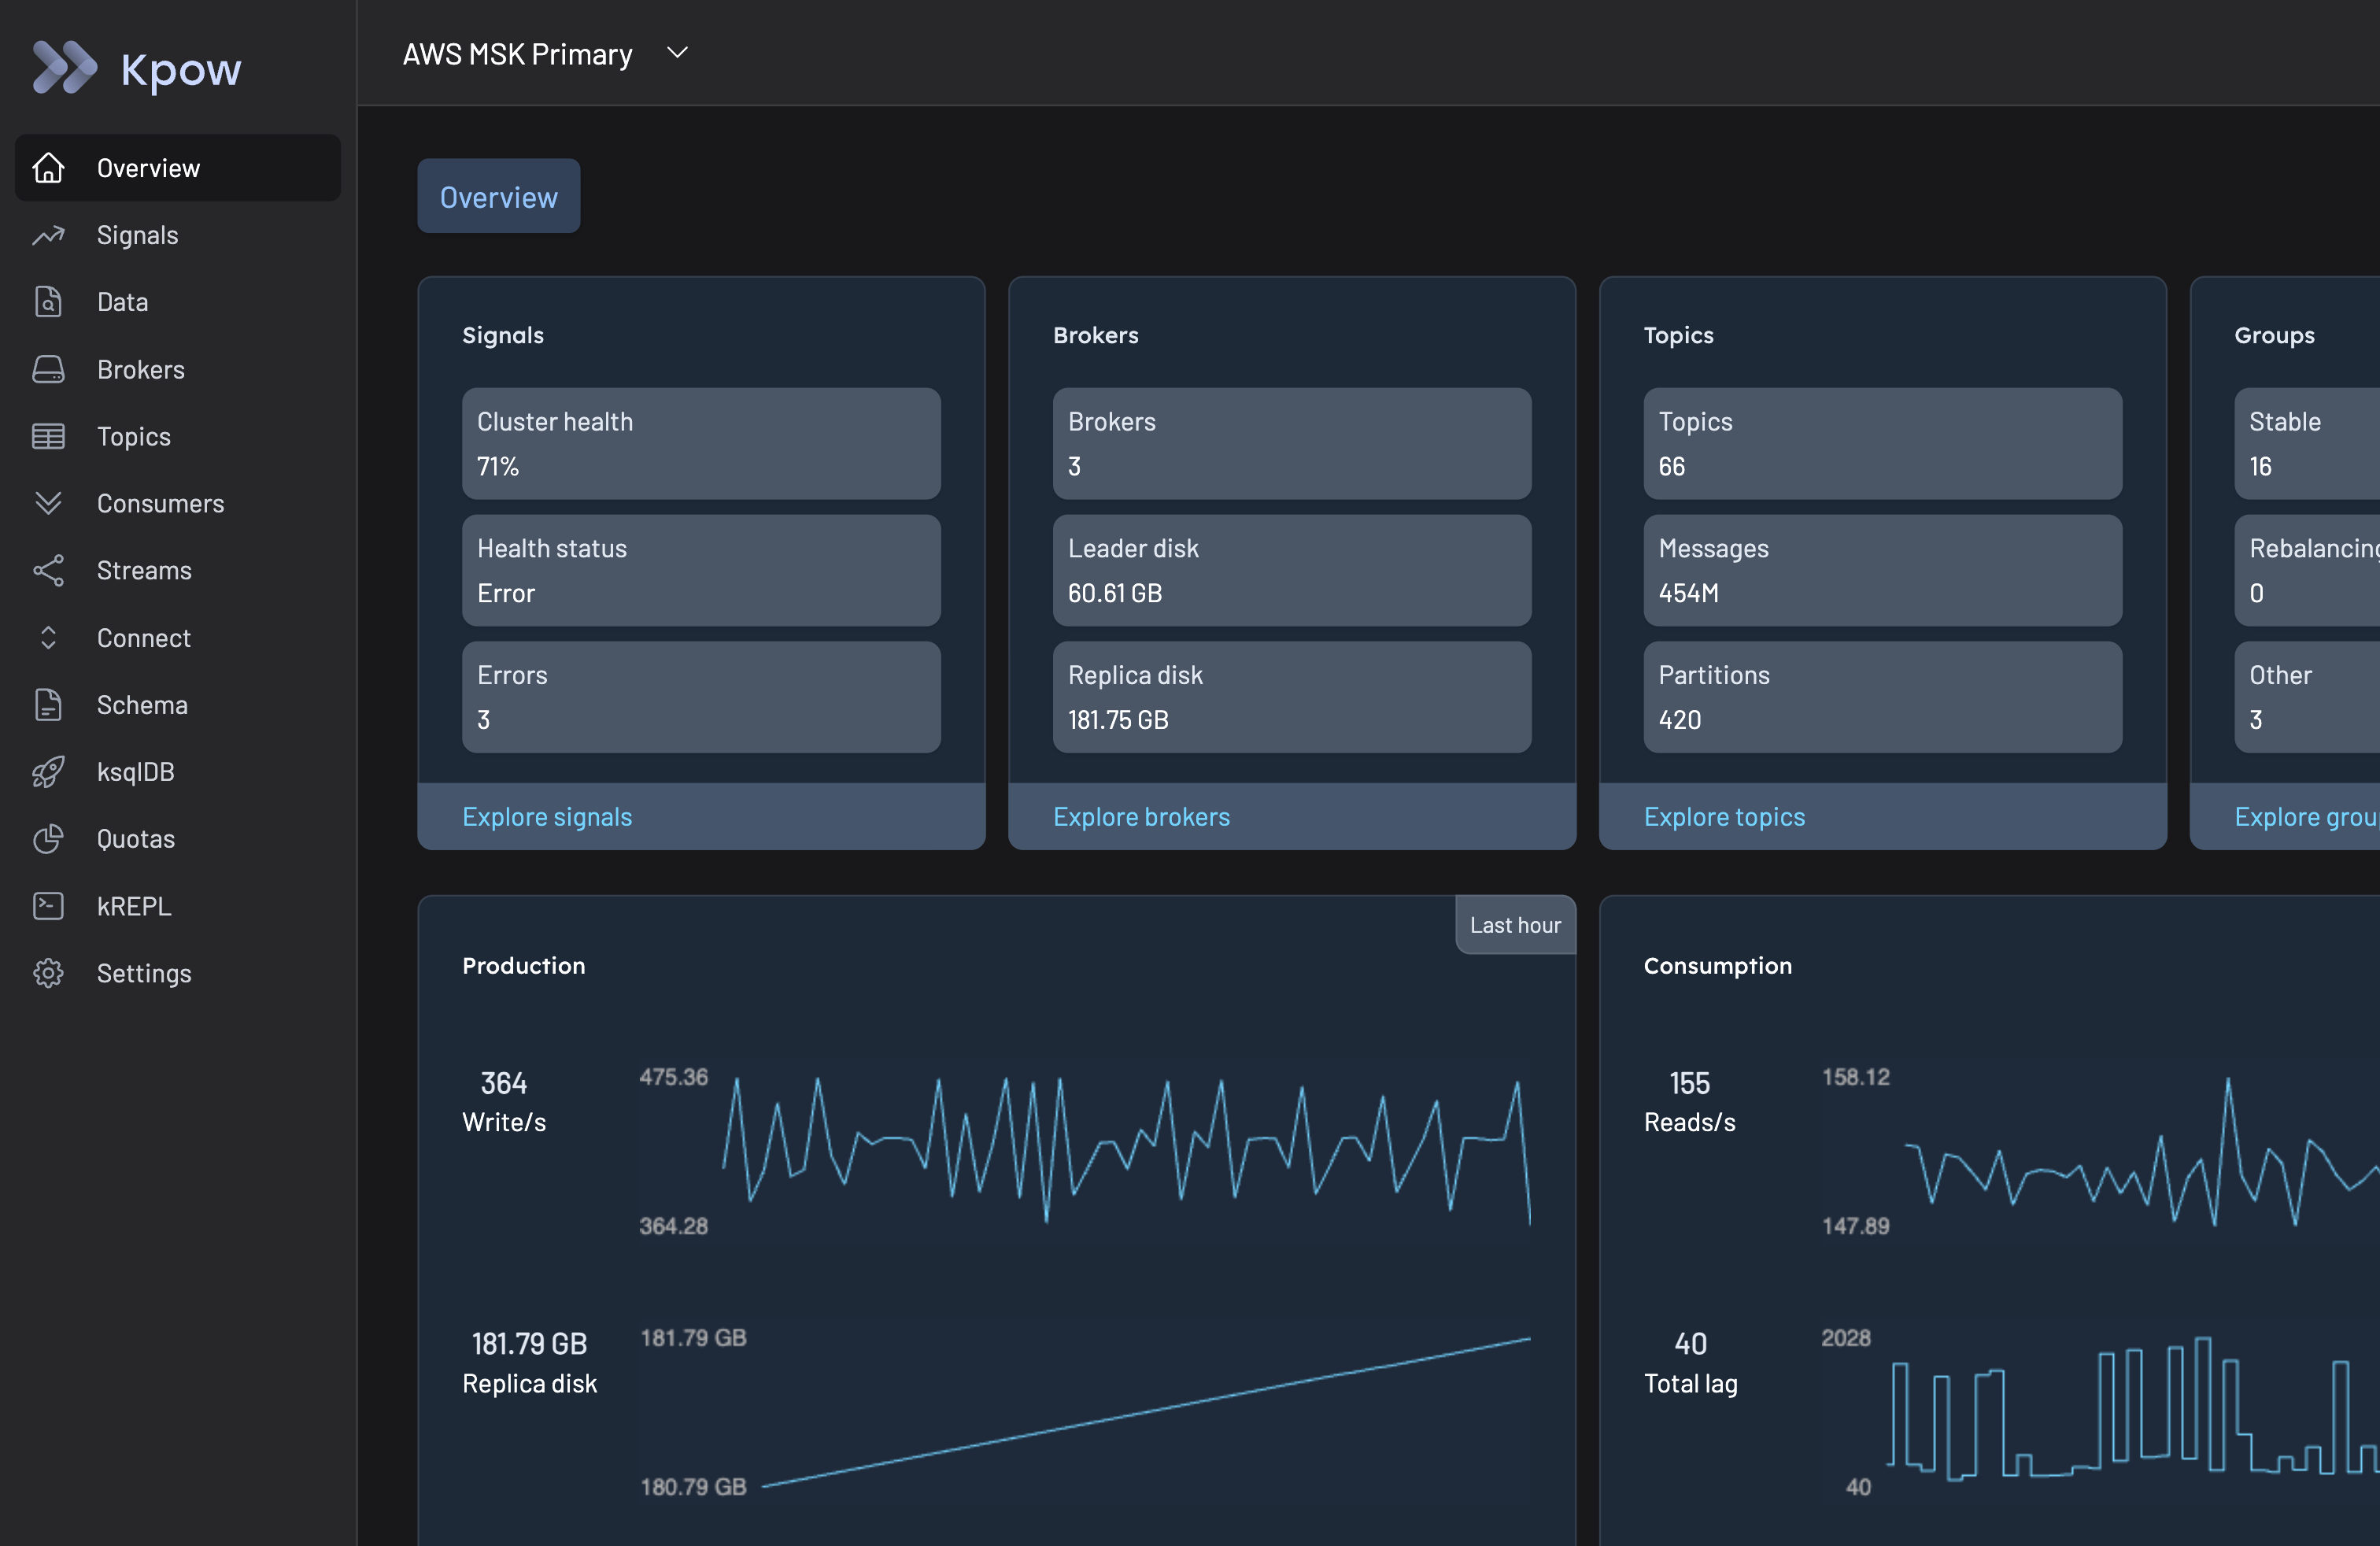
Task: Click the kREPL terminal icon
Action: (48, 906)
